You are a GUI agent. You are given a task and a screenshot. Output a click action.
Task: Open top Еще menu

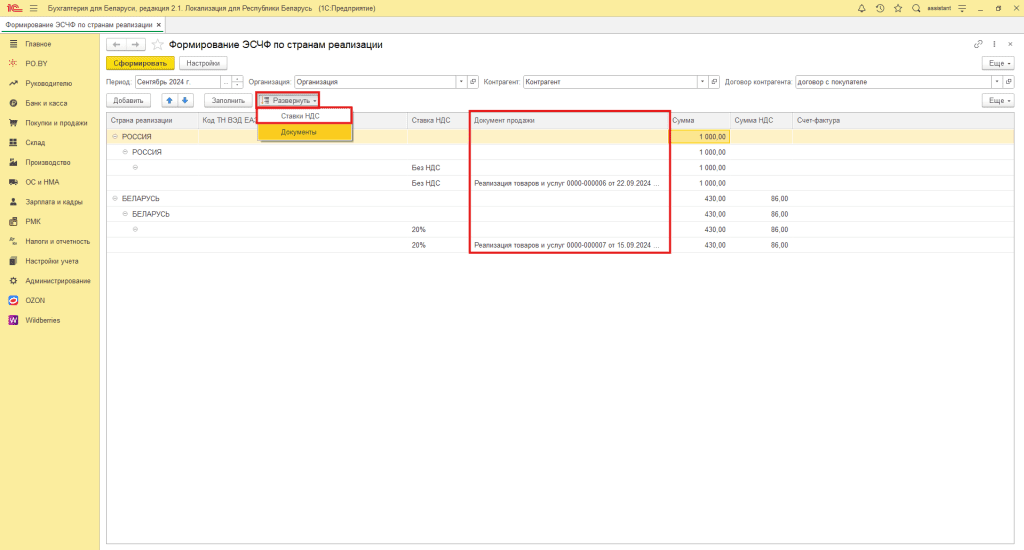click(x=999, y=63)
